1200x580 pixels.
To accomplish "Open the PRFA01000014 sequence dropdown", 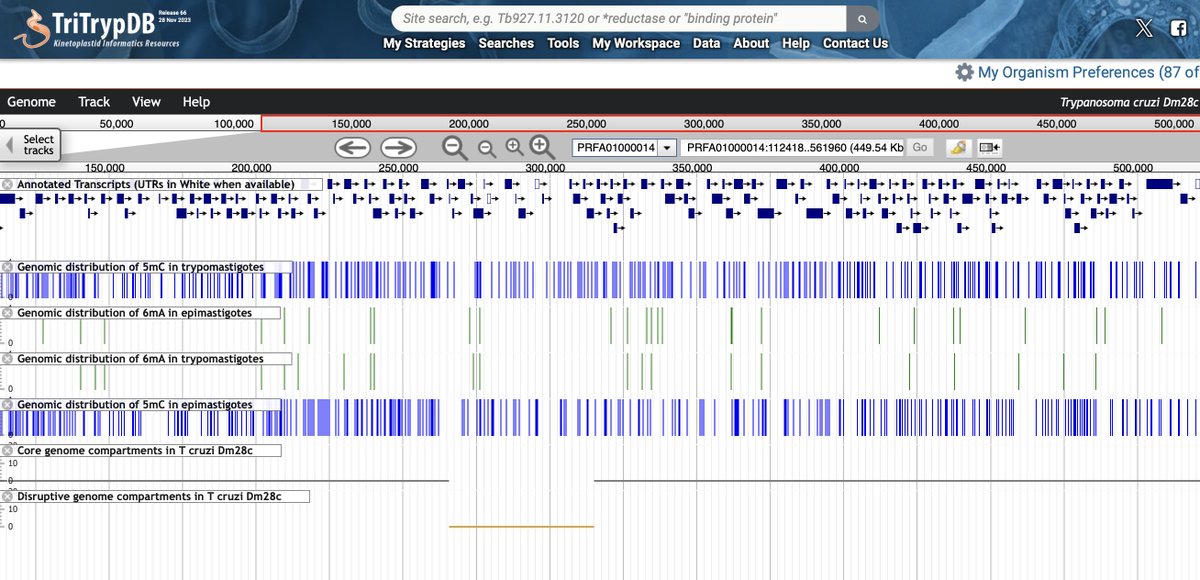I will tap(666, 147).
